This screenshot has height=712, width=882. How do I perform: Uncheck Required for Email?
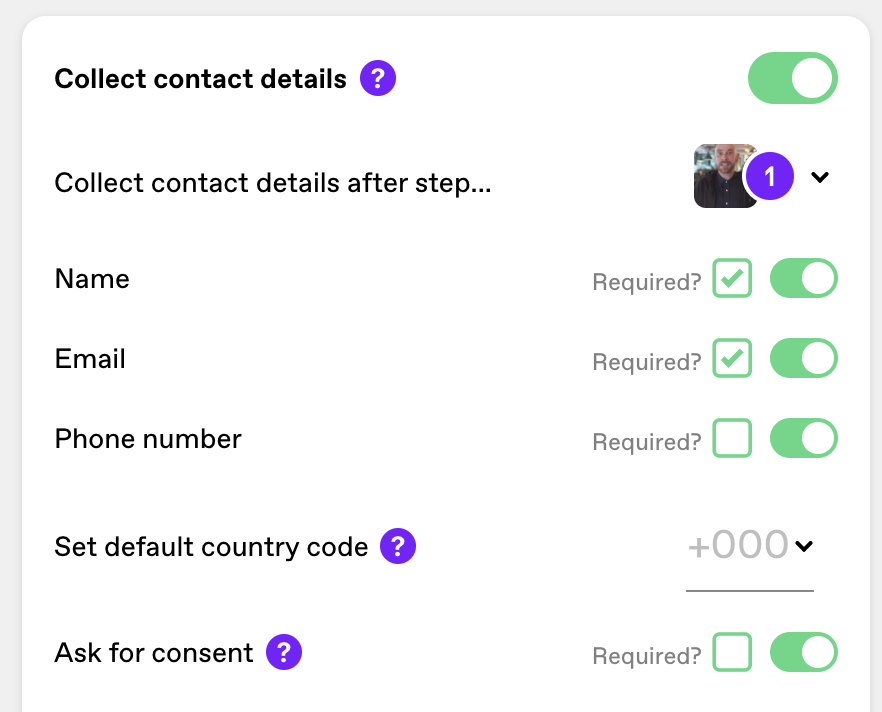[x=732, y=358]
